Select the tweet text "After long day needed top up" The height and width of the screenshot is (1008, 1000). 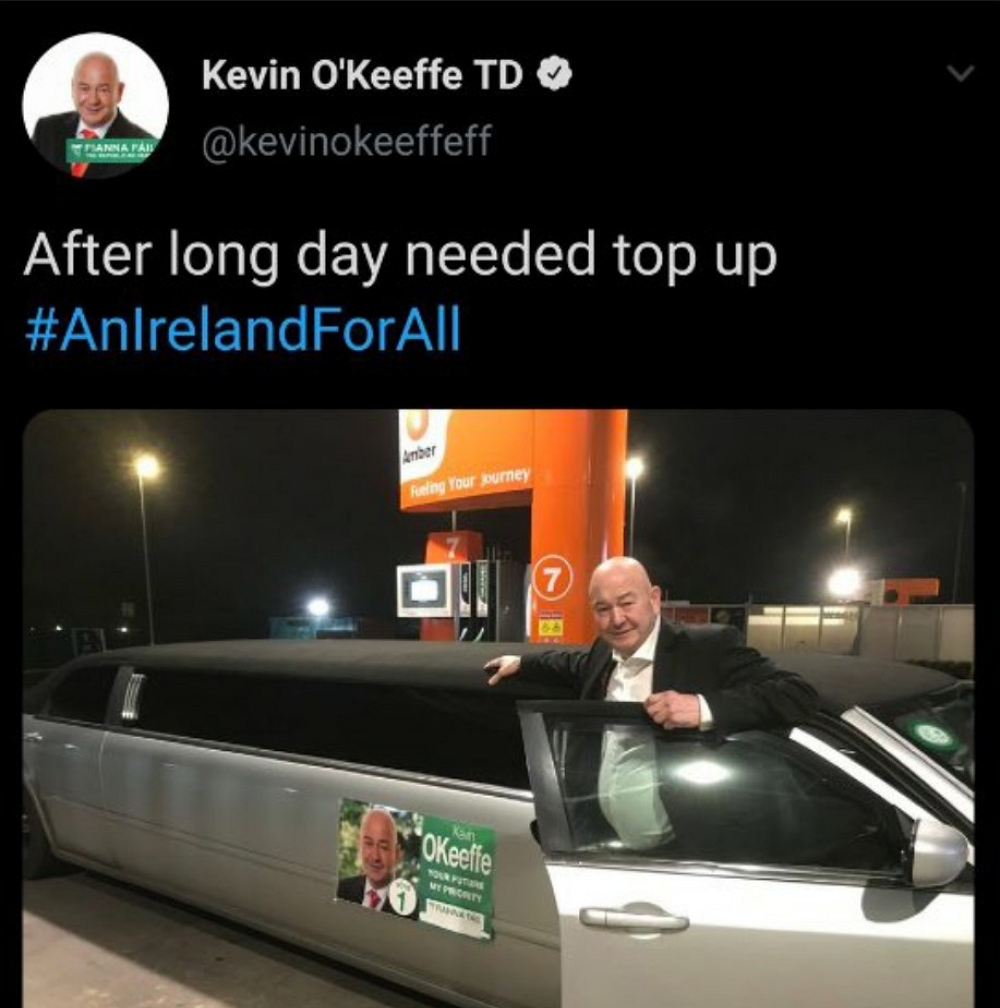pyautogui.click(x=400, y=256)
